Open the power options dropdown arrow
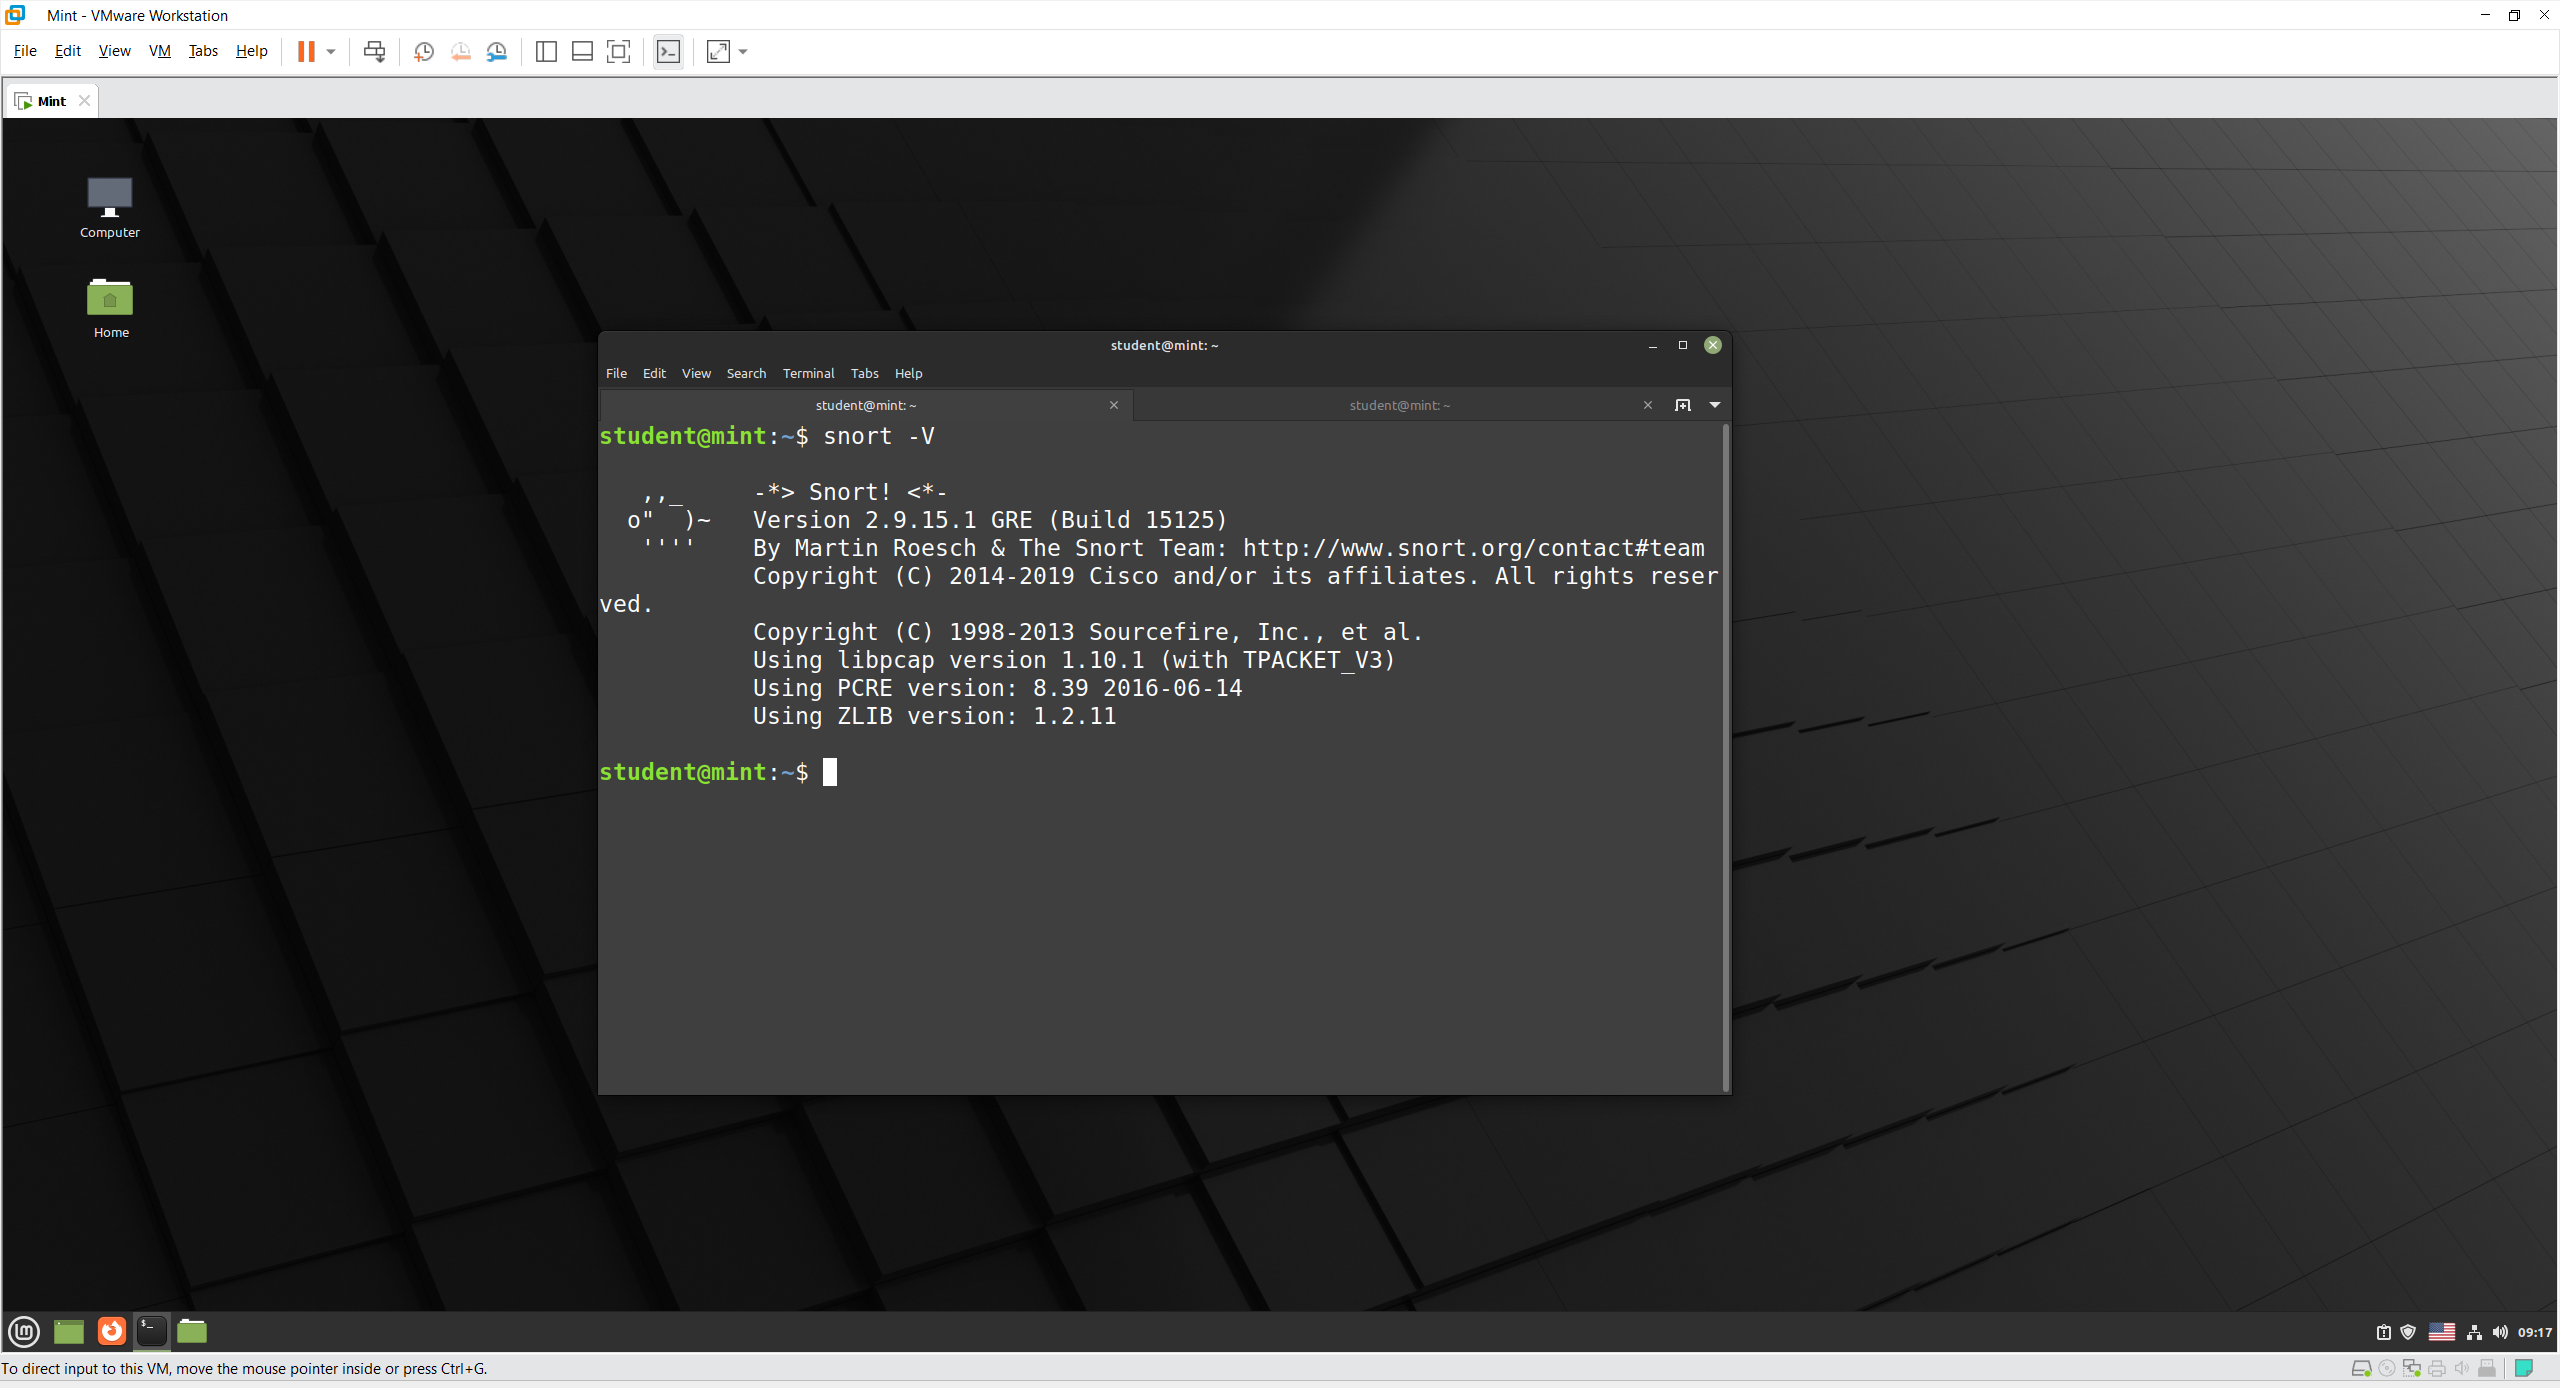The height and width of the screenshot is (1388, 2560). click(331, 51)
